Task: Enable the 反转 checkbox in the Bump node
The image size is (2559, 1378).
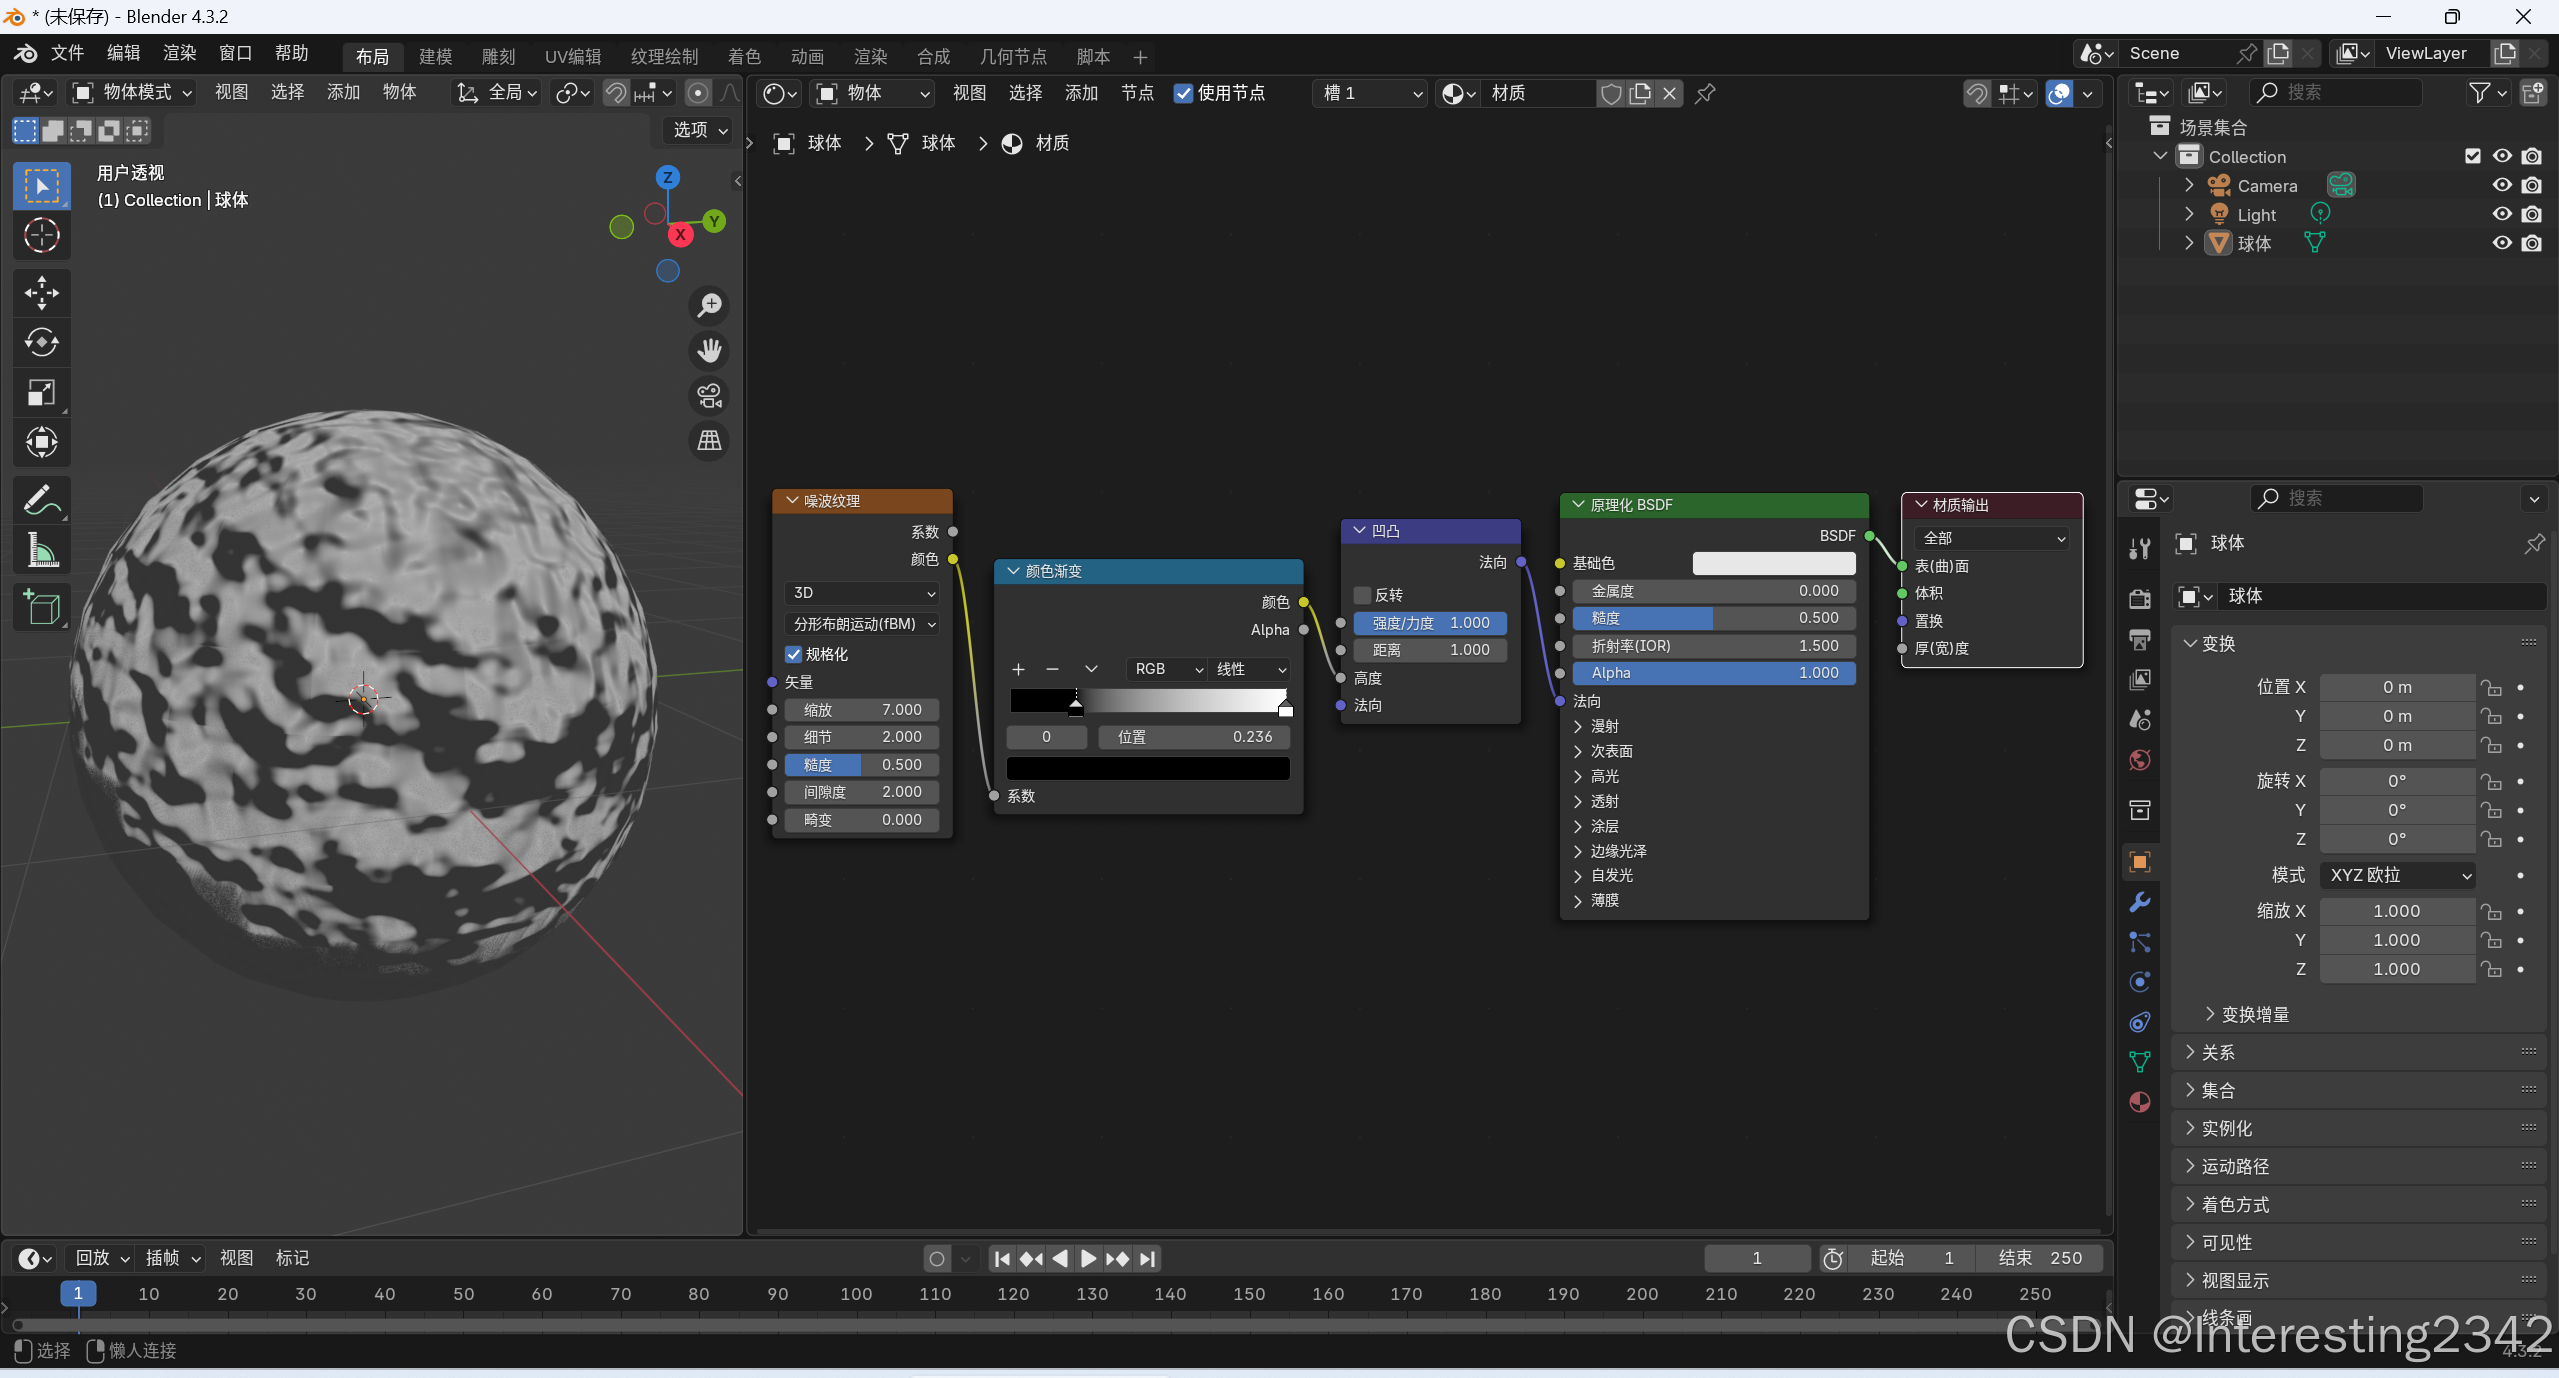Action: pos(1362,595)
